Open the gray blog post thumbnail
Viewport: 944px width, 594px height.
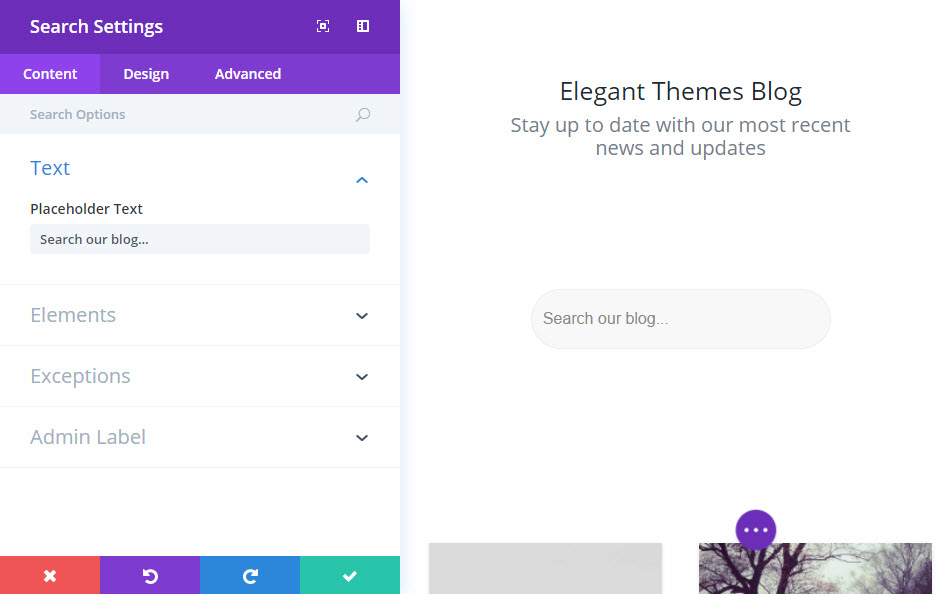(x=545, y=568)
